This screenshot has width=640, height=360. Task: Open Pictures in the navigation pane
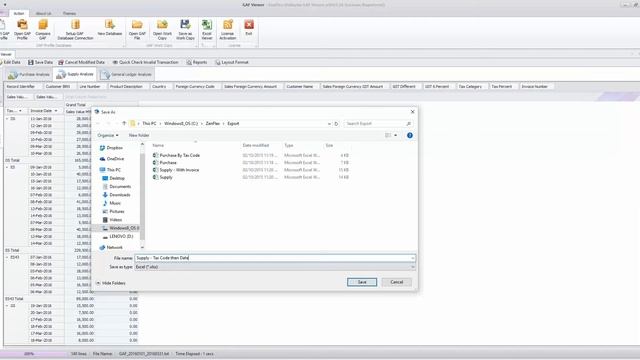coord(113,211)
